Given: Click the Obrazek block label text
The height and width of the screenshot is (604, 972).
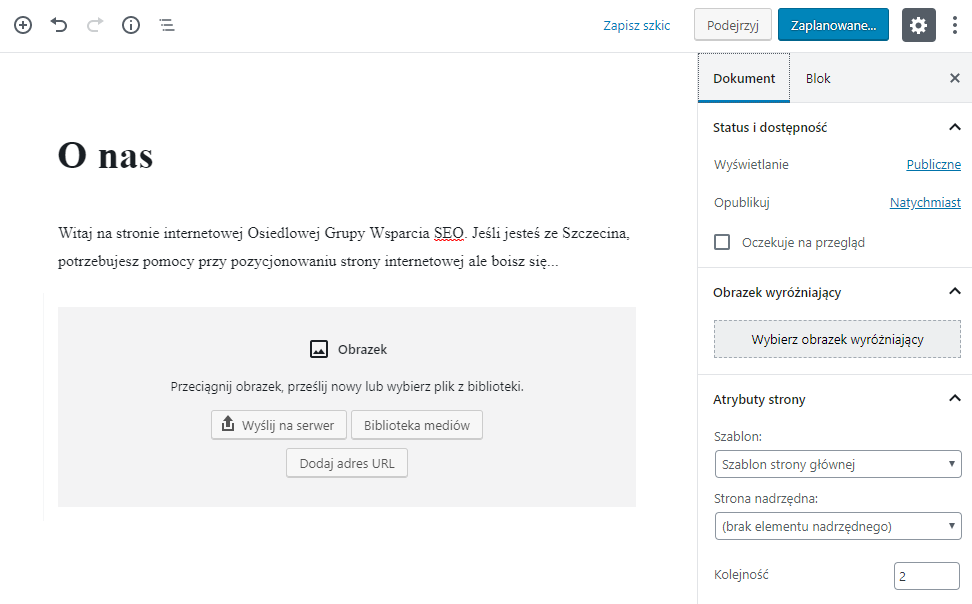Looking at the screenshot, I should [362, 349].
